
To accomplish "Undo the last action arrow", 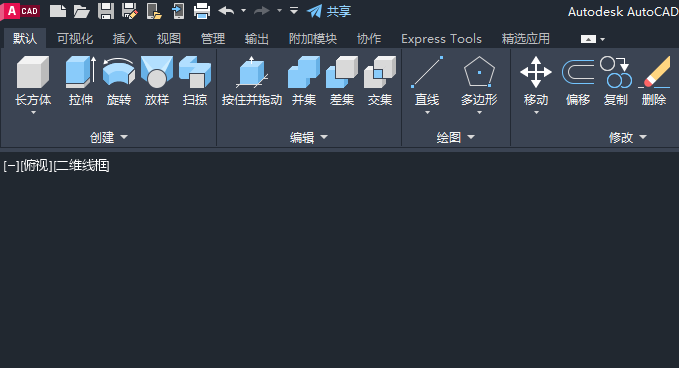I will pos(226,10).
